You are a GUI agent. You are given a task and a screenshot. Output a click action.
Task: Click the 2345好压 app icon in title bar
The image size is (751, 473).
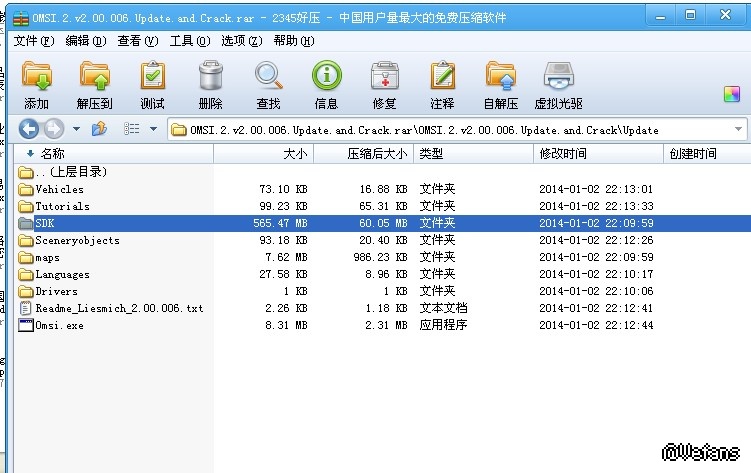(21, 18)
